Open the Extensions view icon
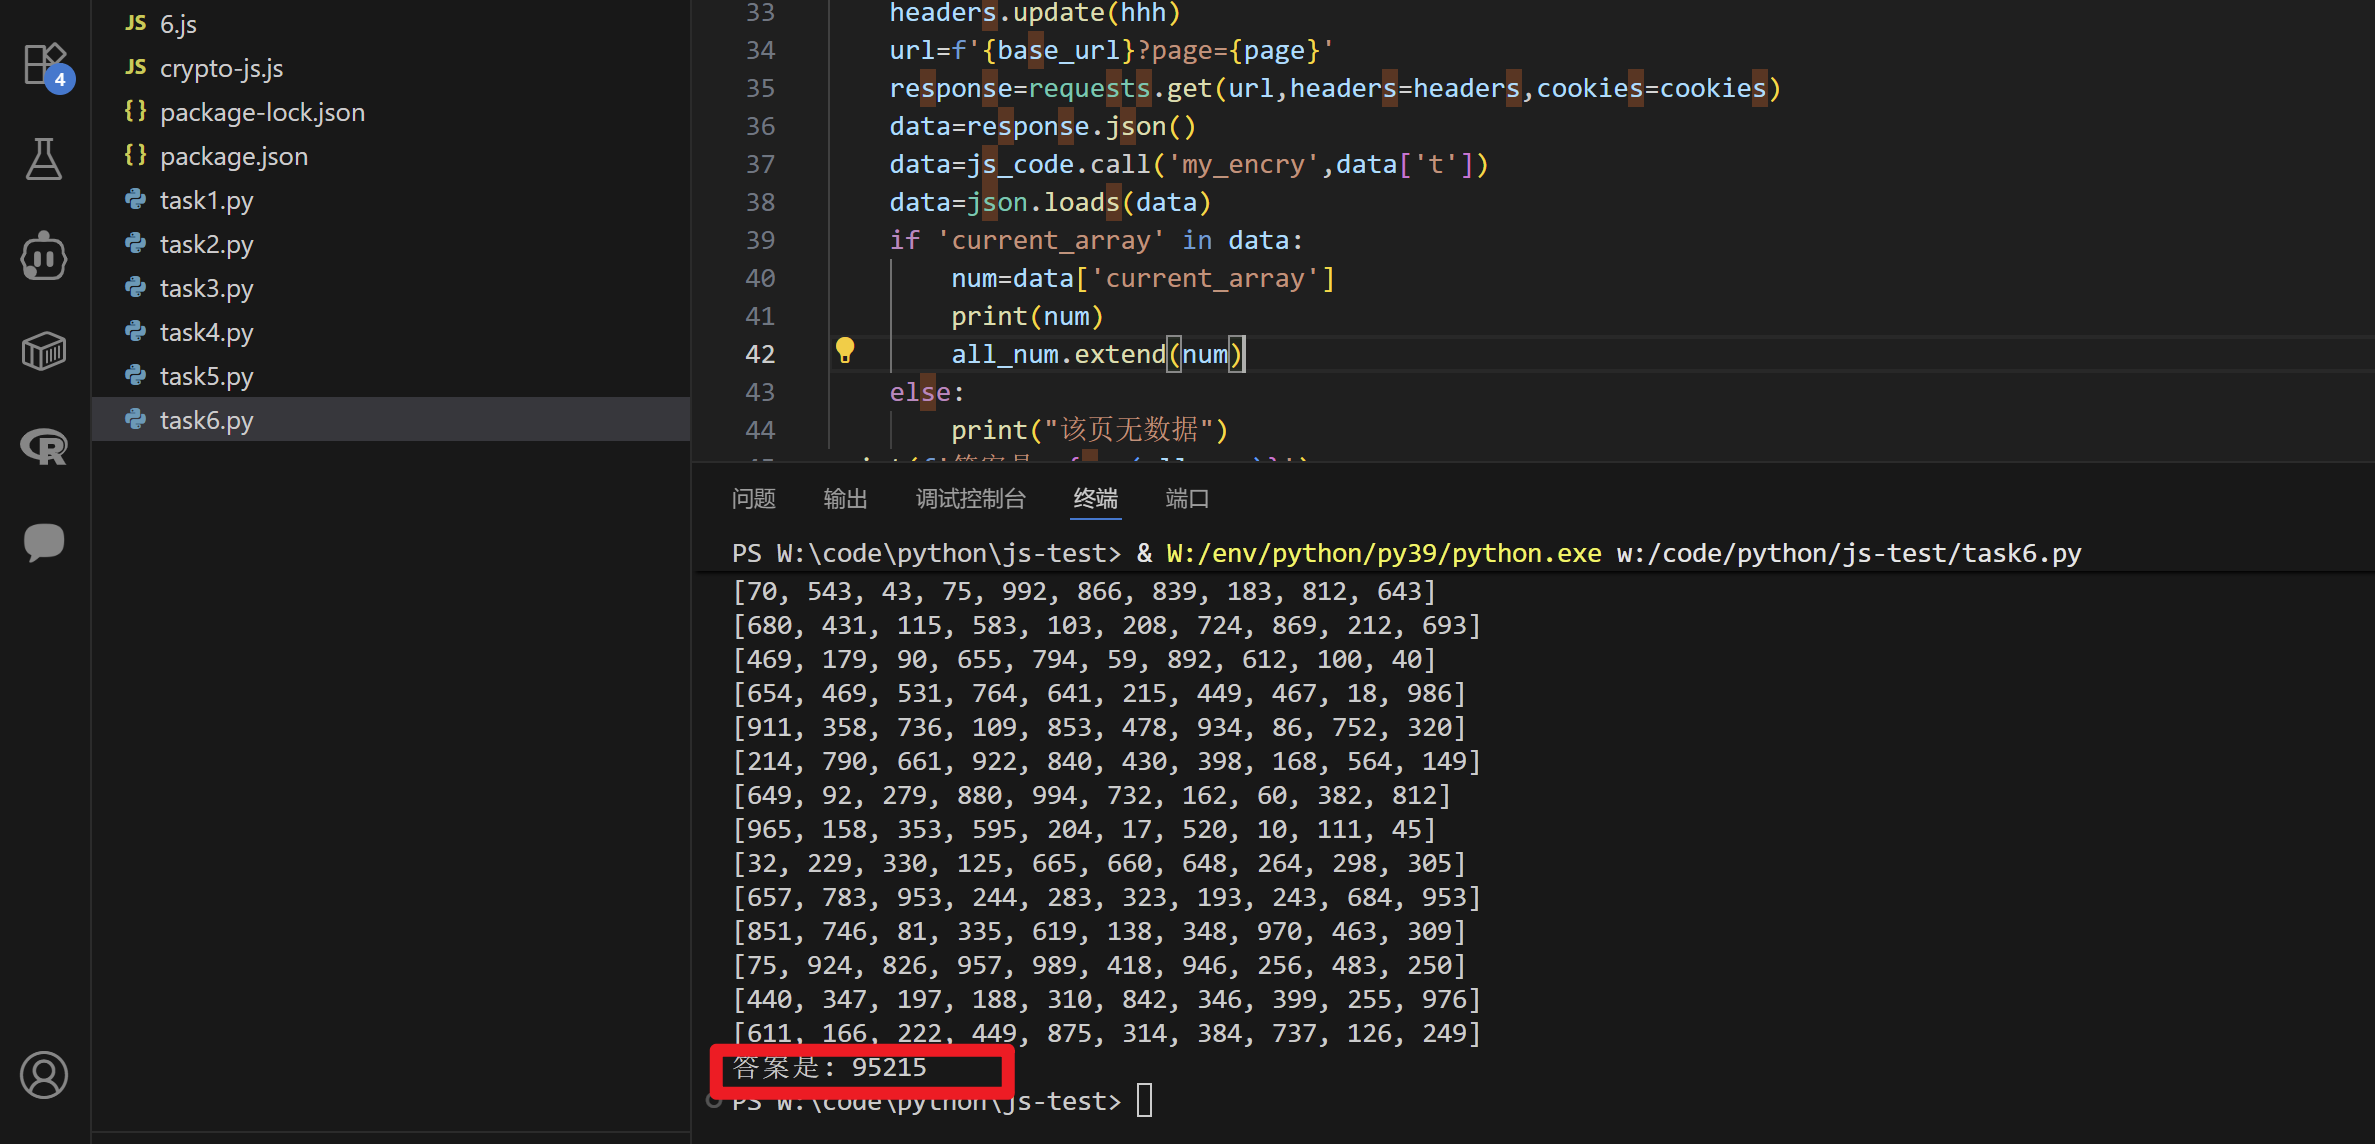Screen dimensions: 2375x1144 pyautogui.click(x=44, y=65)
